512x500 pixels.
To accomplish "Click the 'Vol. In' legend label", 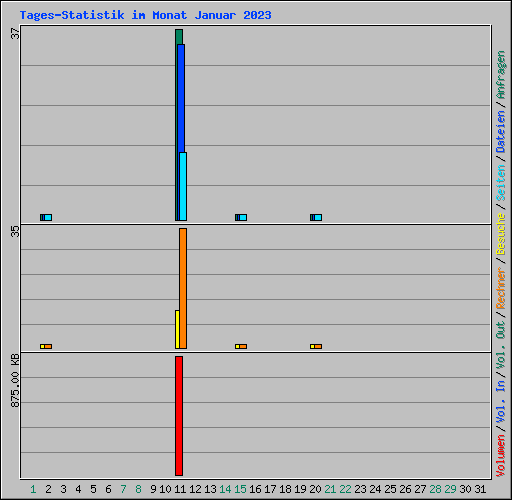I will pos(501,402).
